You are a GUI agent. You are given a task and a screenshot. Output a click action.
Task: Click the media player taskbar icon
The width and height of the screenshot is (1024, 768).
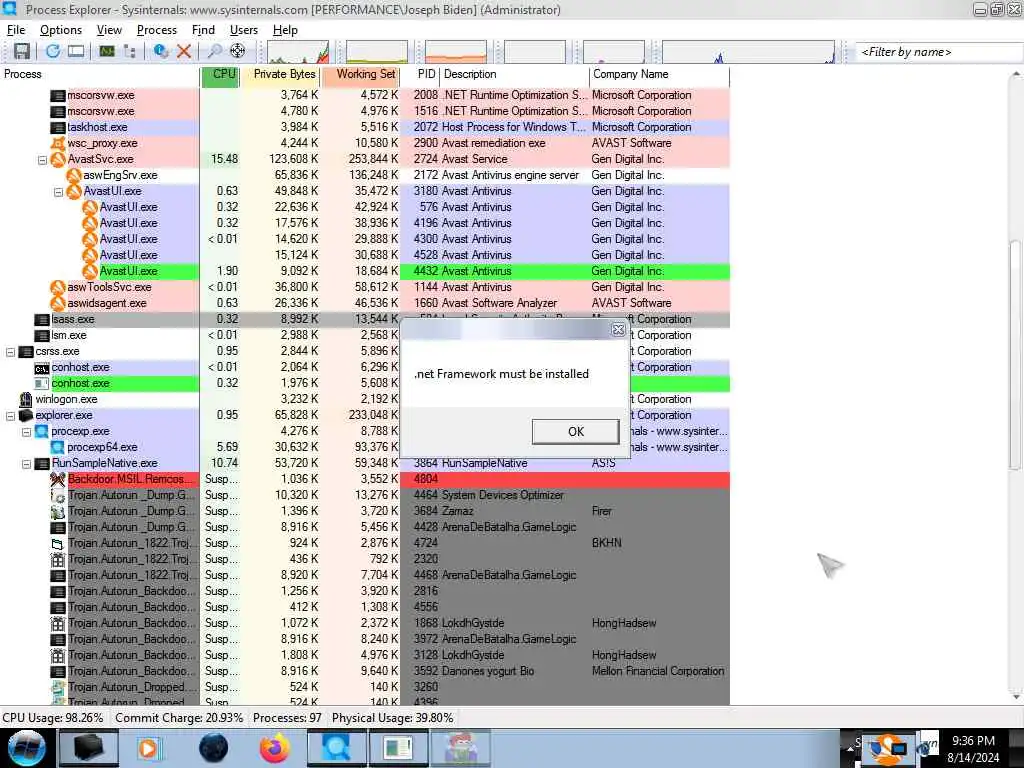tap(148, 748)
